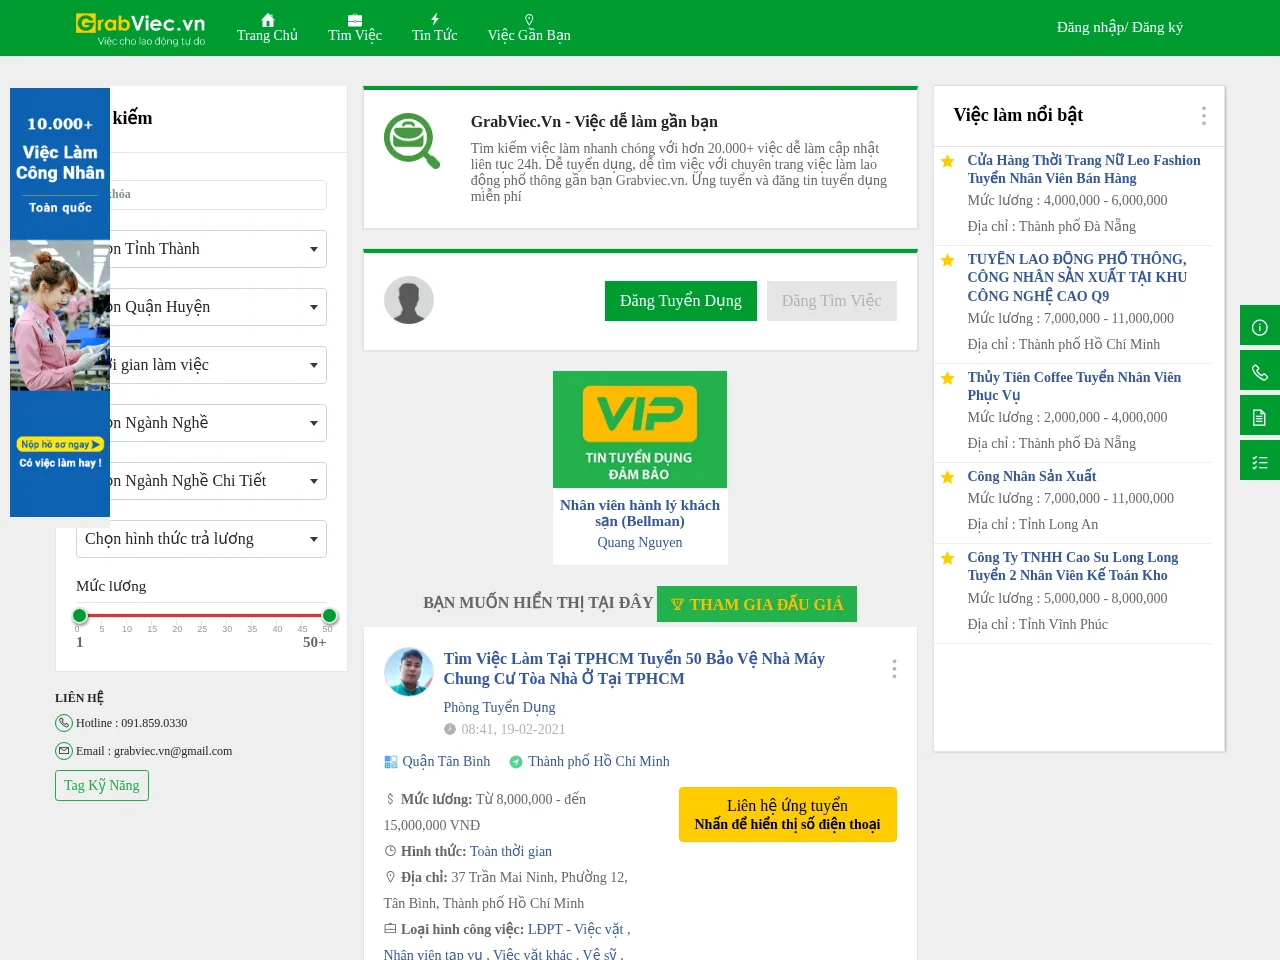Click the star beside Leo Fashion job
Viewport: 1280px width, 960px height.
pyautogui.click(x=947, y=161)
